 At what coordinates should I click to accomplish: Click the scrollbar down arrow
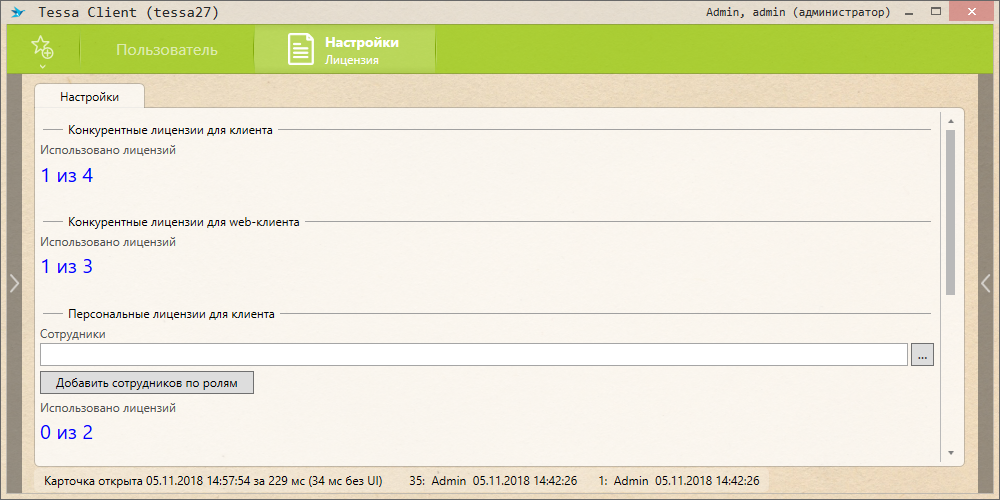click(x=950, y=452)
